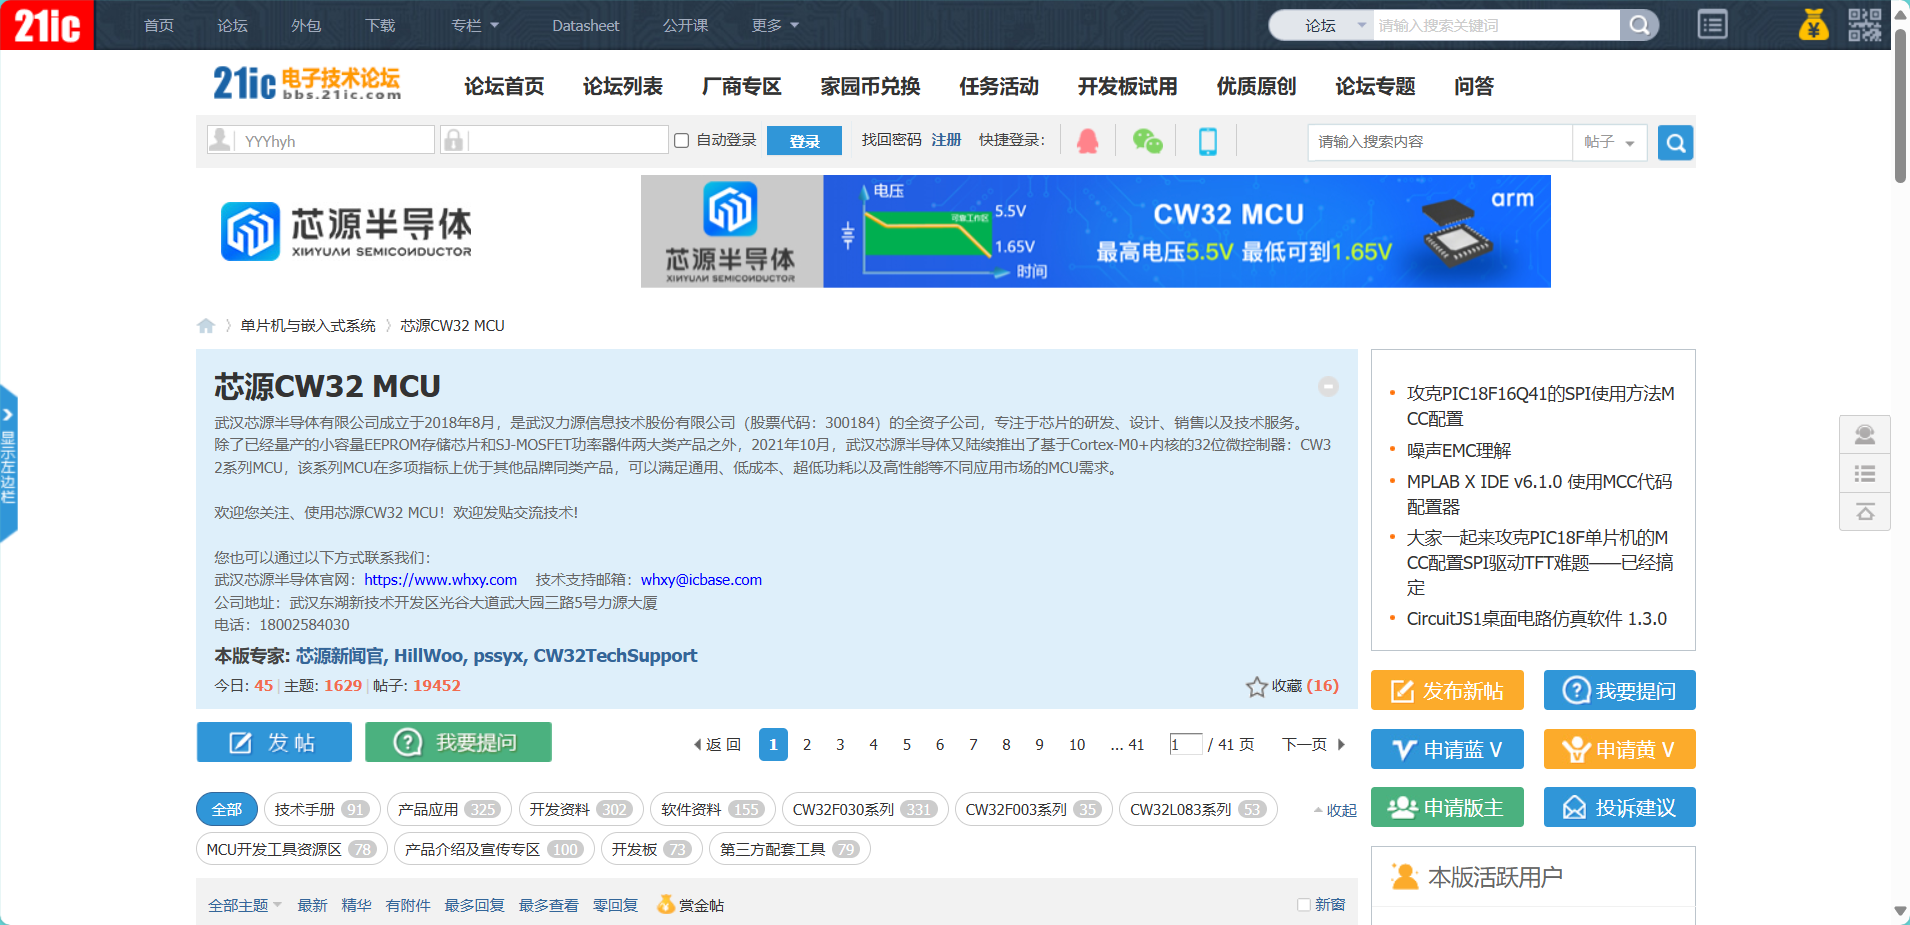The width and height of the screenshot is (1910, 925).
Task: Open the QR code icon
Action: point(1865,25)
